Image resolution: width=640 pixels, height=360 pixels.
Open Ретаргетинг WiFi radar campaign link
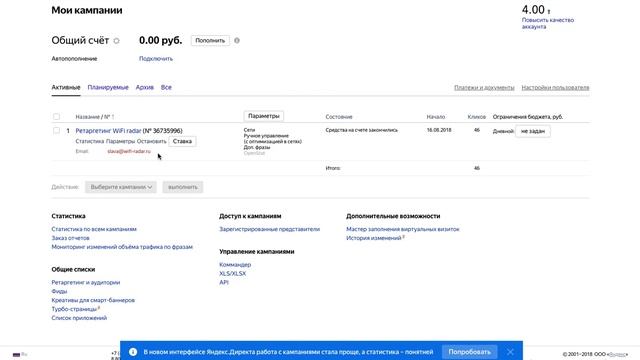point(108,131)
